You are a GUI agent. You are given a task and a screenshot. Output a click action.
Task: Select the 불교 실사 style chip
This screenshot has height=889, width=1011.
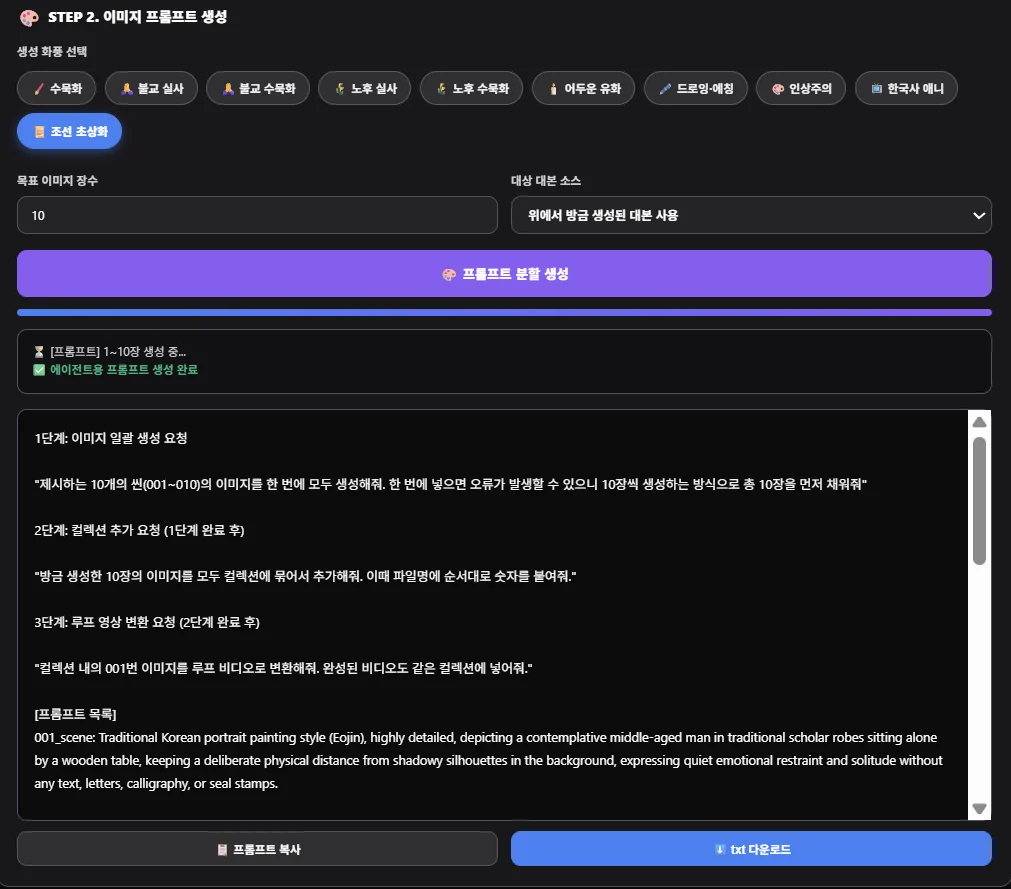point(152,88)
